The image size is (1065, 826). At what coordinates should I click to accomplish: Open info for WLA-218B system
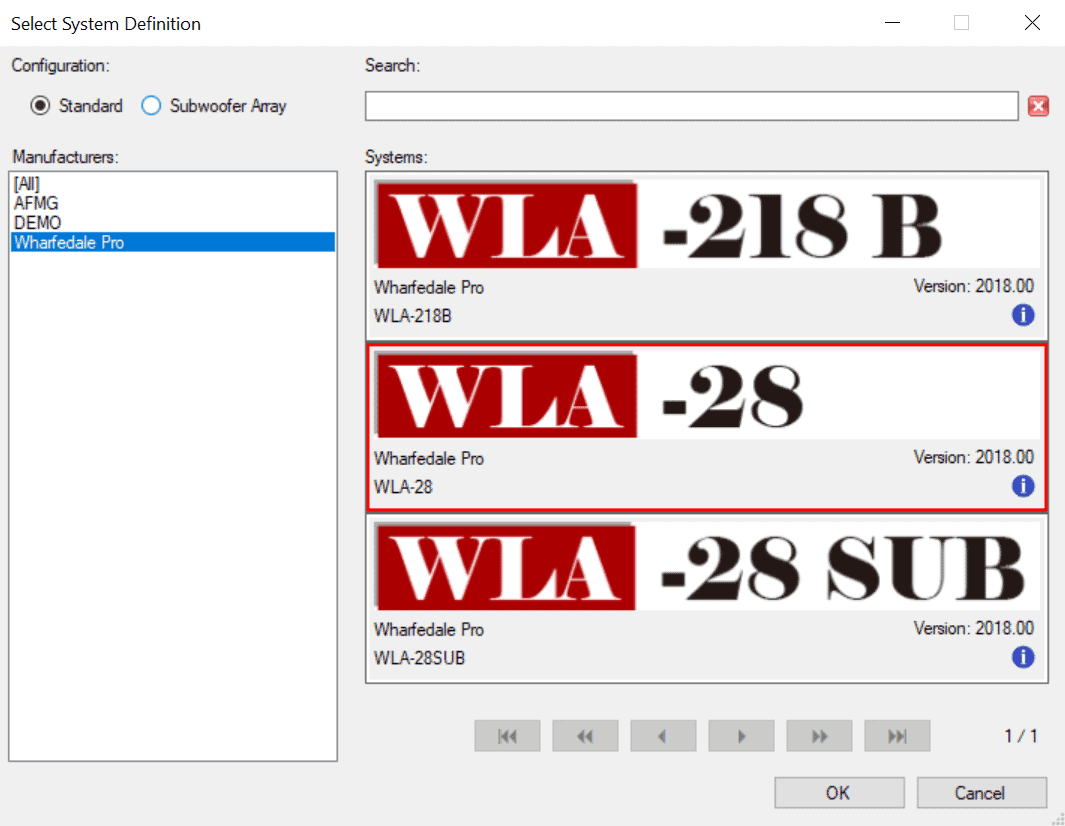click(x=1023, y=315)
